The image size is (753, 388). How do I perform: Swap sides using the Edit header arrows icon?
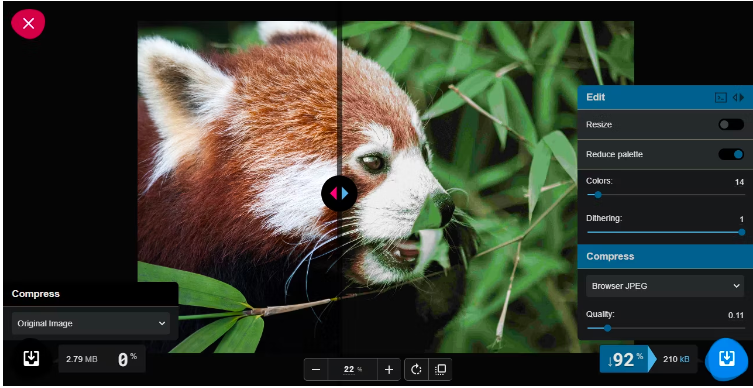pyautogui.click(x=738, y=97)
